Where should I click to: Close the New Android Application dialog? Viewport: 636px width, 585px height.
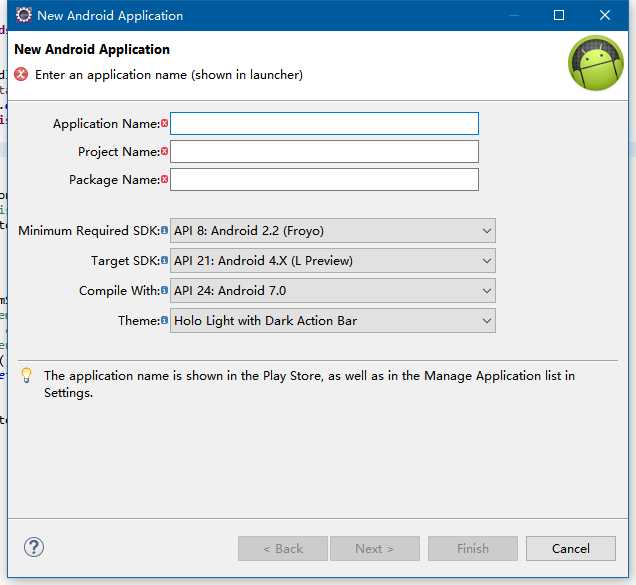(605, 15)
